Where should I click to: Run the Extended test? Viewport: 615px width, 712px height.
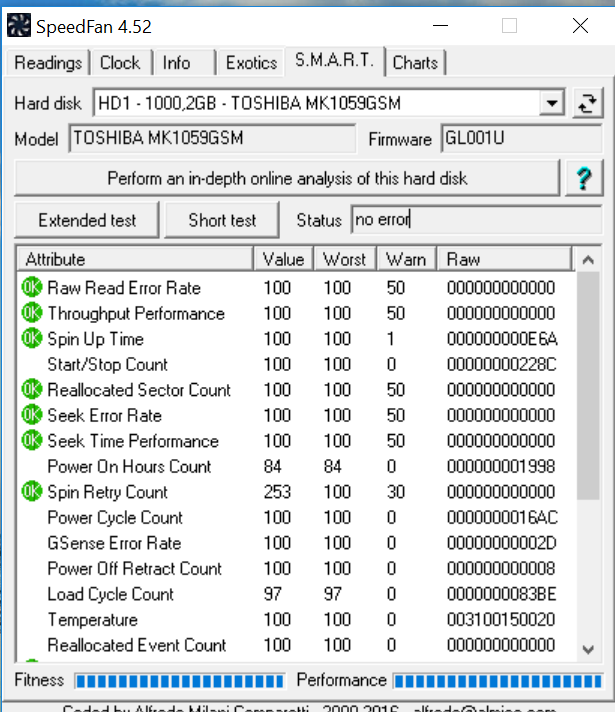coord(85,220)
